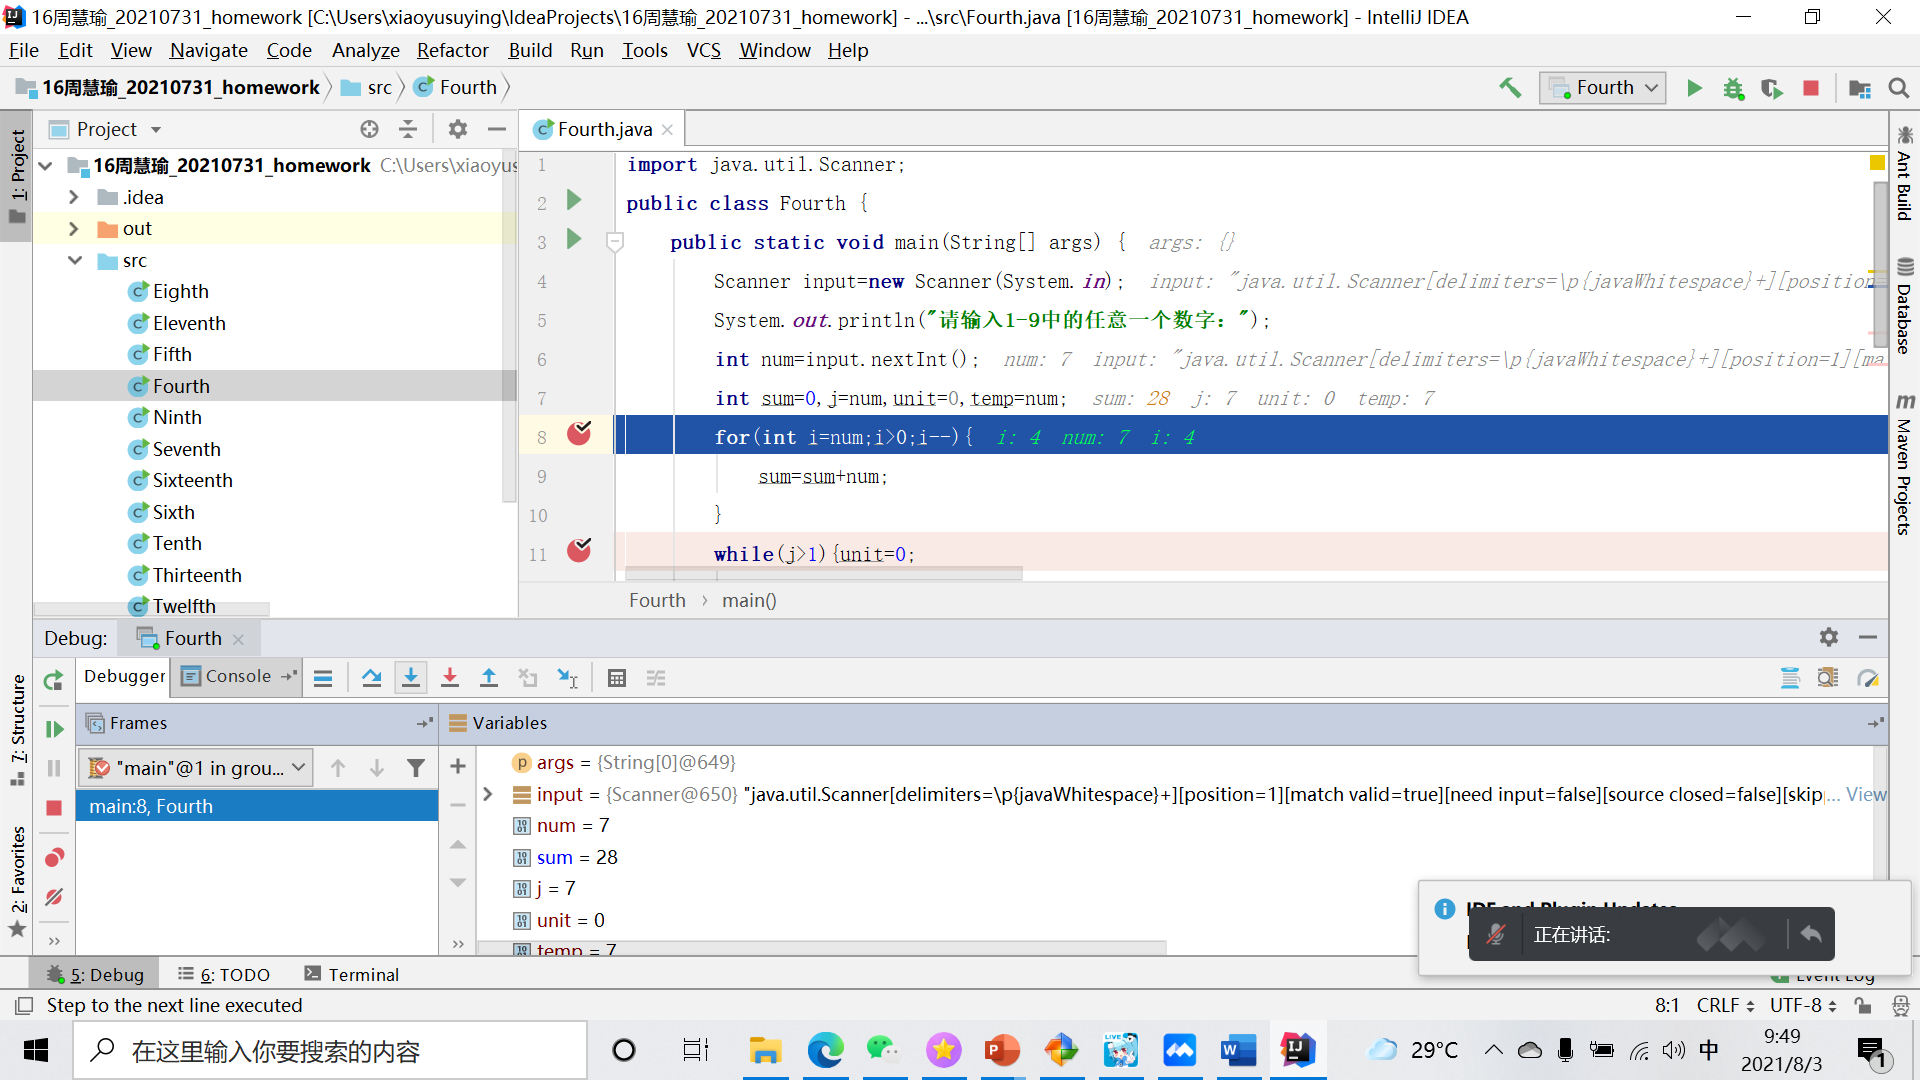The image size is (1920, 1080).
Task: Click the Step Over debugger icon
Action: click(x=371, y=678)
